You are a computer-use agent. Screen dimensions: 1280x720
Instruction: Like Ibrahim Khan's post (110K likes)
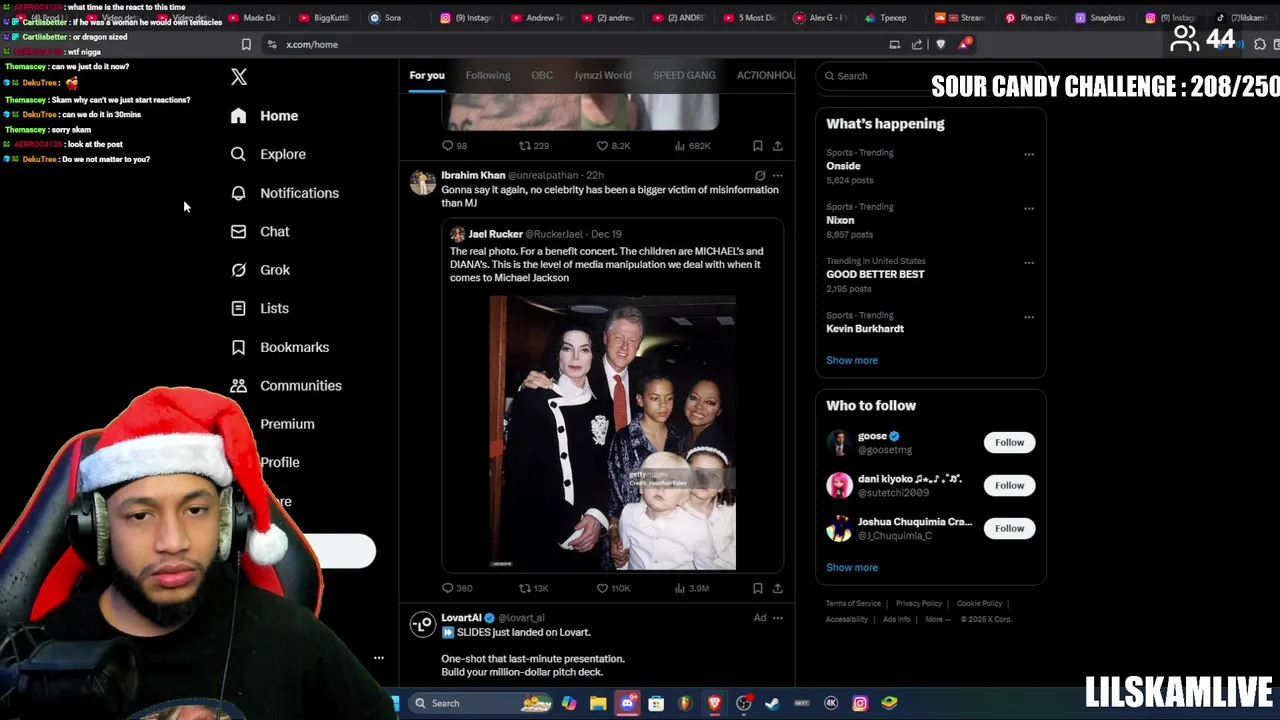pos(613,588)
